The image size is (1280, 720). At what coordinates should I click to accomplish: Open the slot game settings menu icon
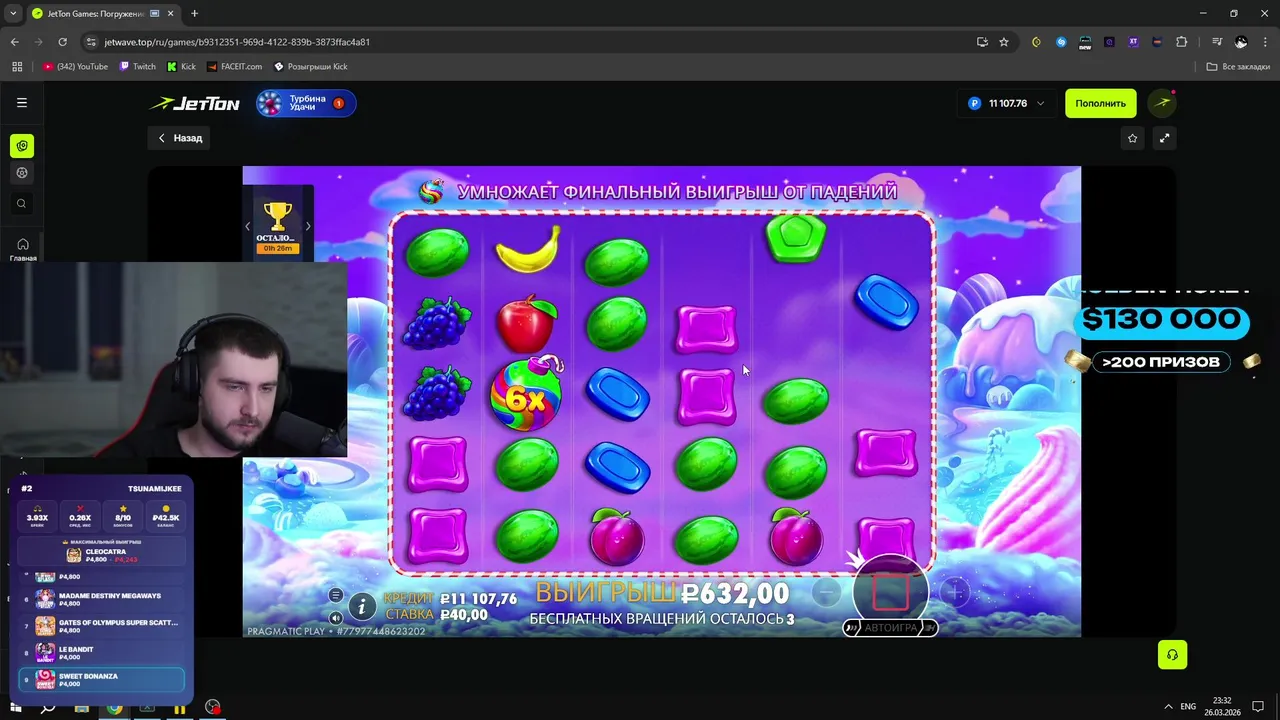coord(336,595)
